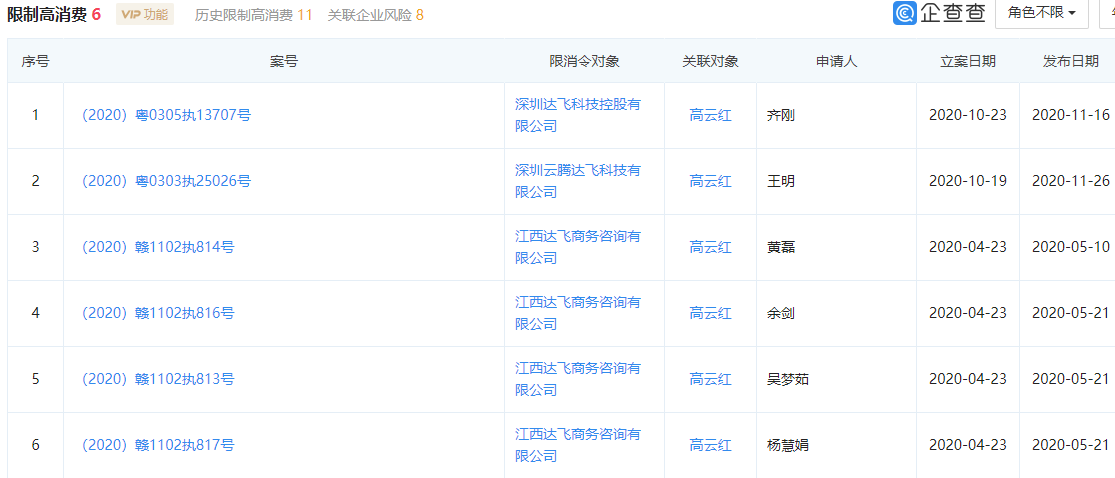
Task: Open case (2020)赣1102执817号
Action: [x=157, y=445]
